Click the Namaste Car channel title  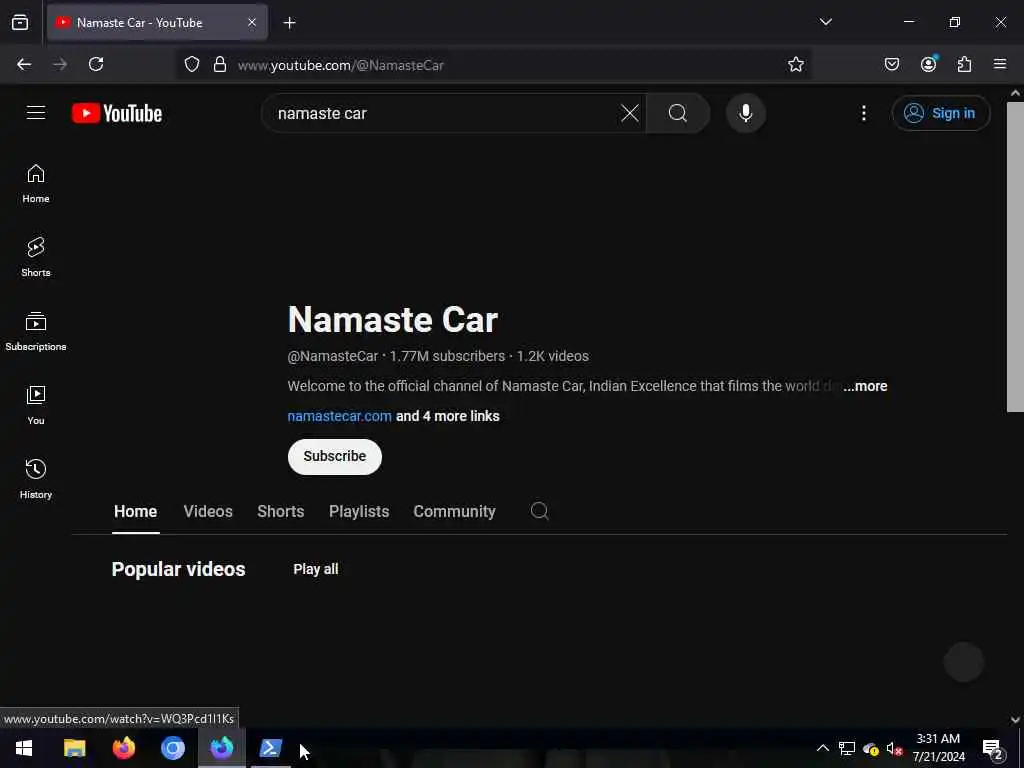click(x=393, y=319)
